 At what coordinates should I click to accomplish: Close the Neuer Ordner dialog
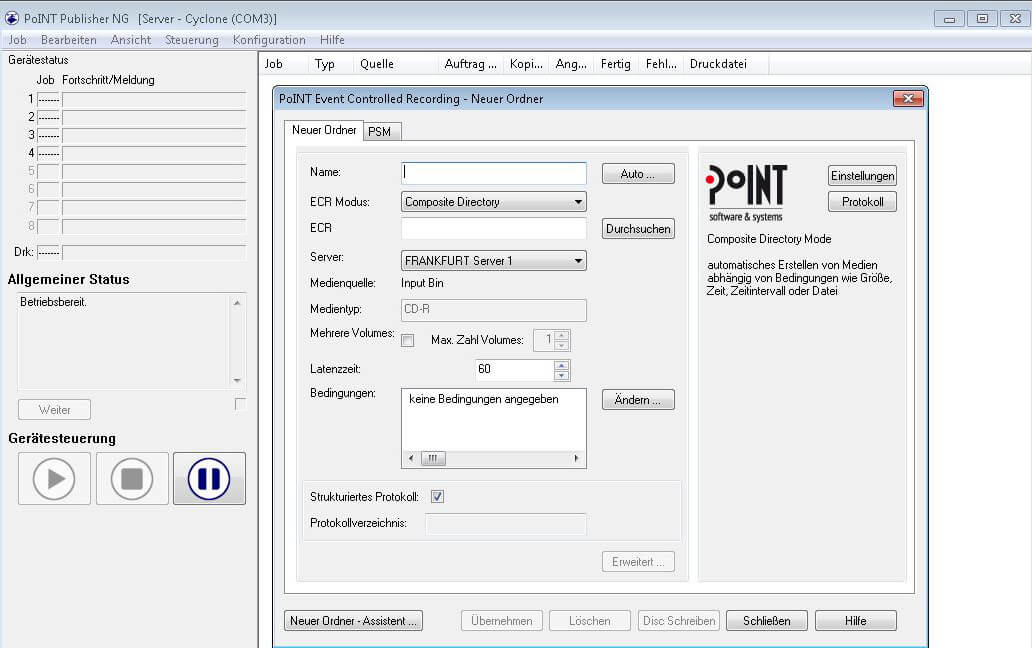[x=908, y=99]
